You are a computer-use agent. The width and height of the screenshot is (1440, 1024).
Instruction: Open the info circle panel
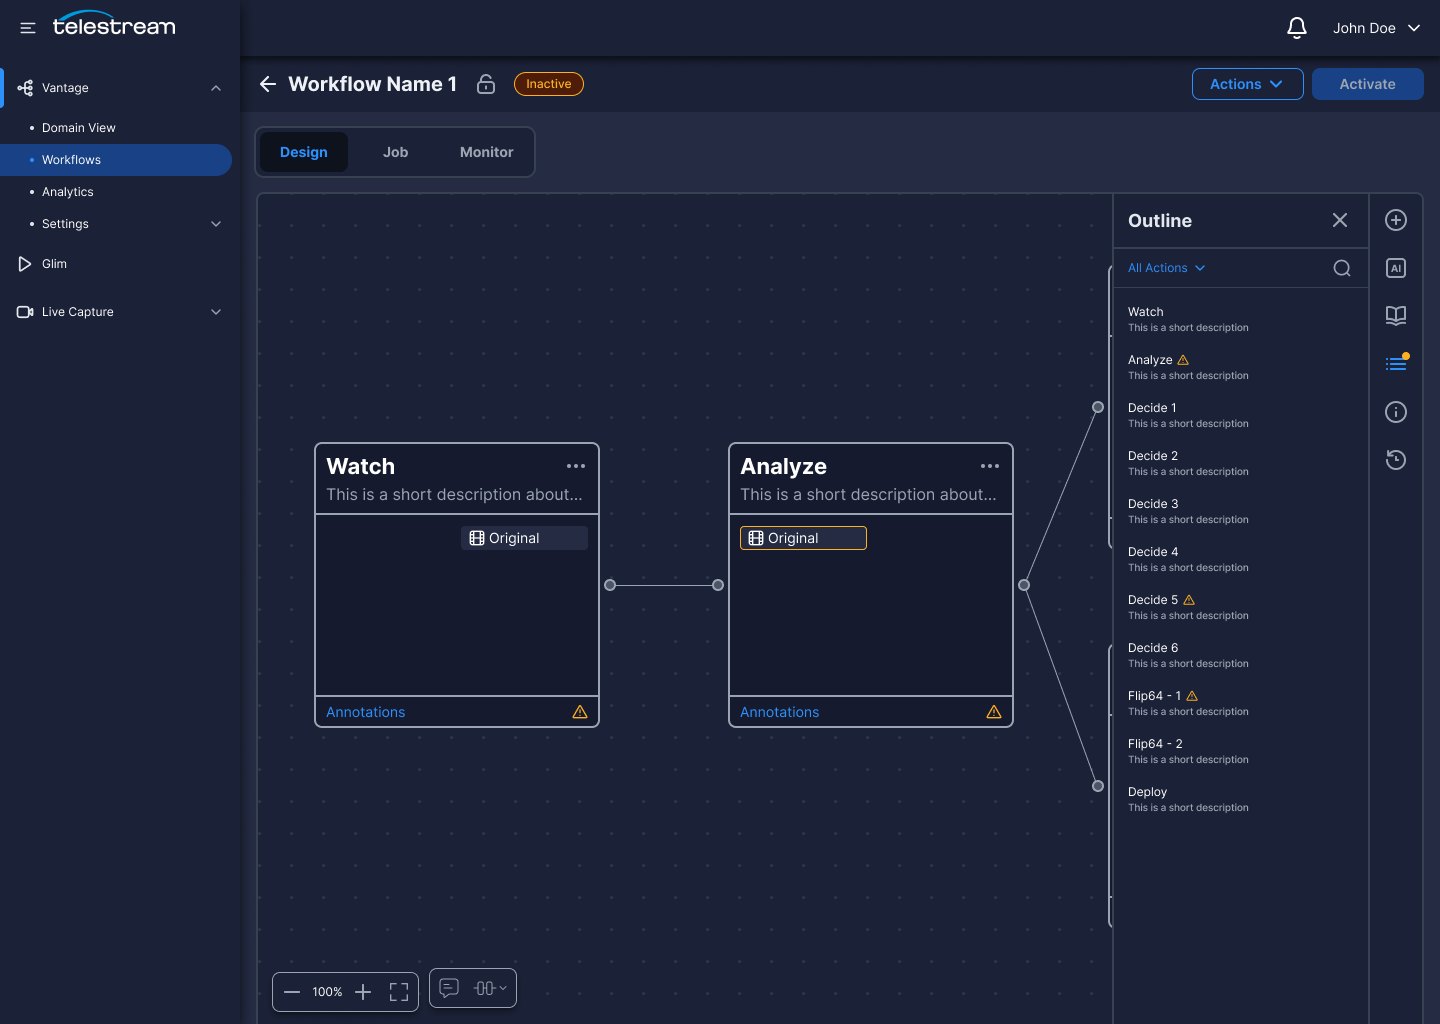click(x=1396, y=412)
